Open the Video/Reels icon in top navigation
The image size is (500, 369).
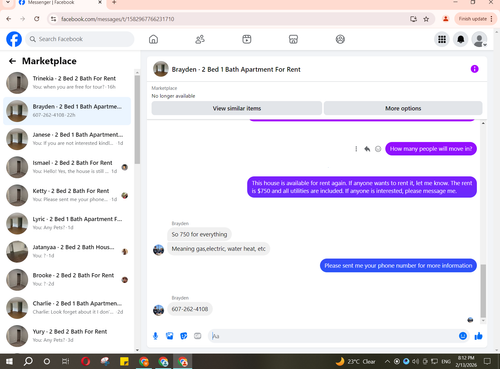coord(247,39)
